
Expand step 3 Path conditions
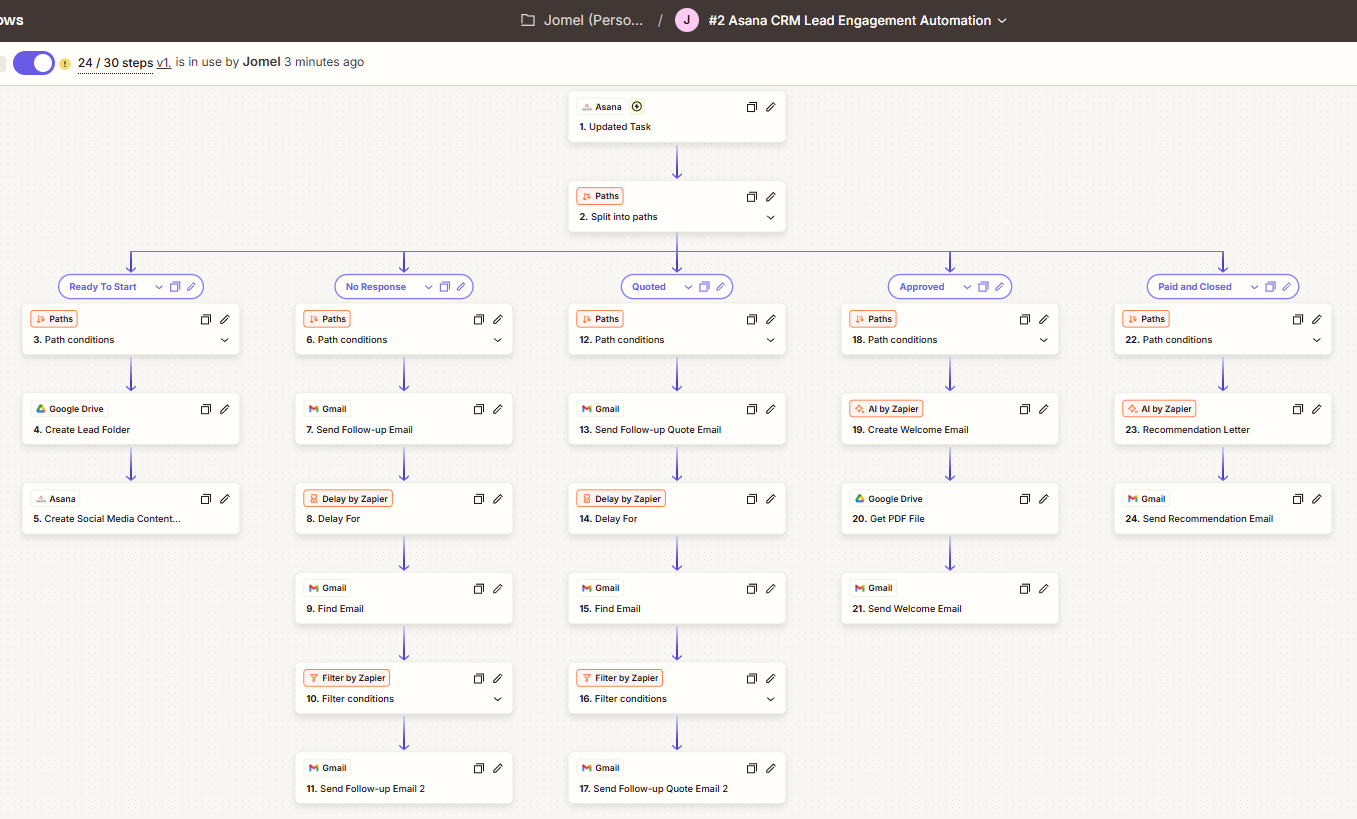click(225, 340)
